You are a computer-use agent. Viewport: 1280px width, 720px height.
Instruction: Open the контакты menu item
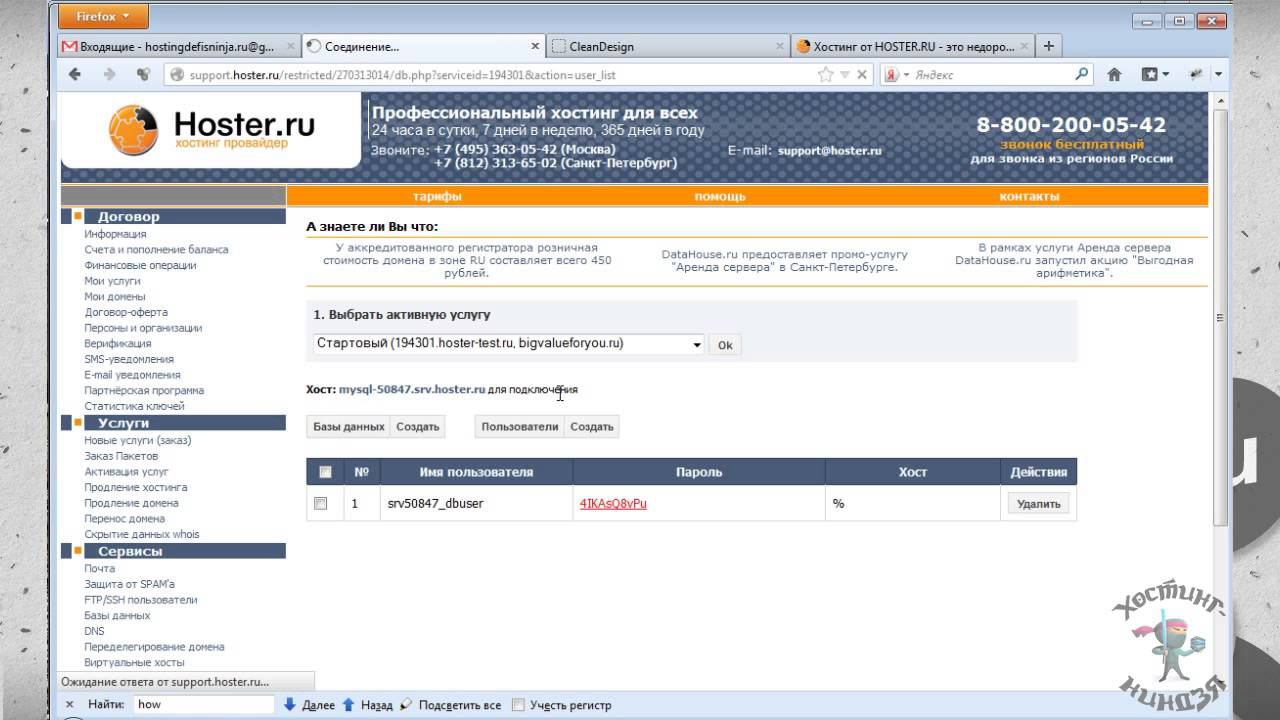point(1029,197)
